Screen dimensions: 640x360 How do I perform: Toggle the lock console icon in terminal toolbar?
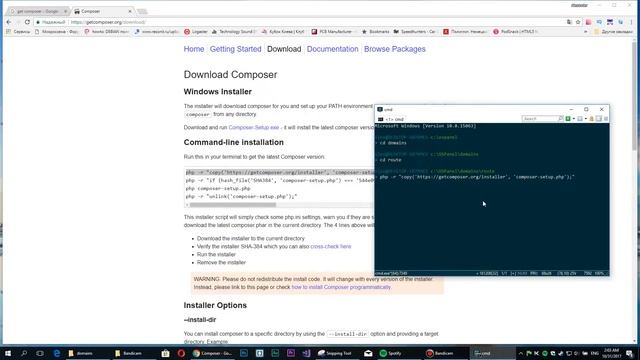pos(591,119)
